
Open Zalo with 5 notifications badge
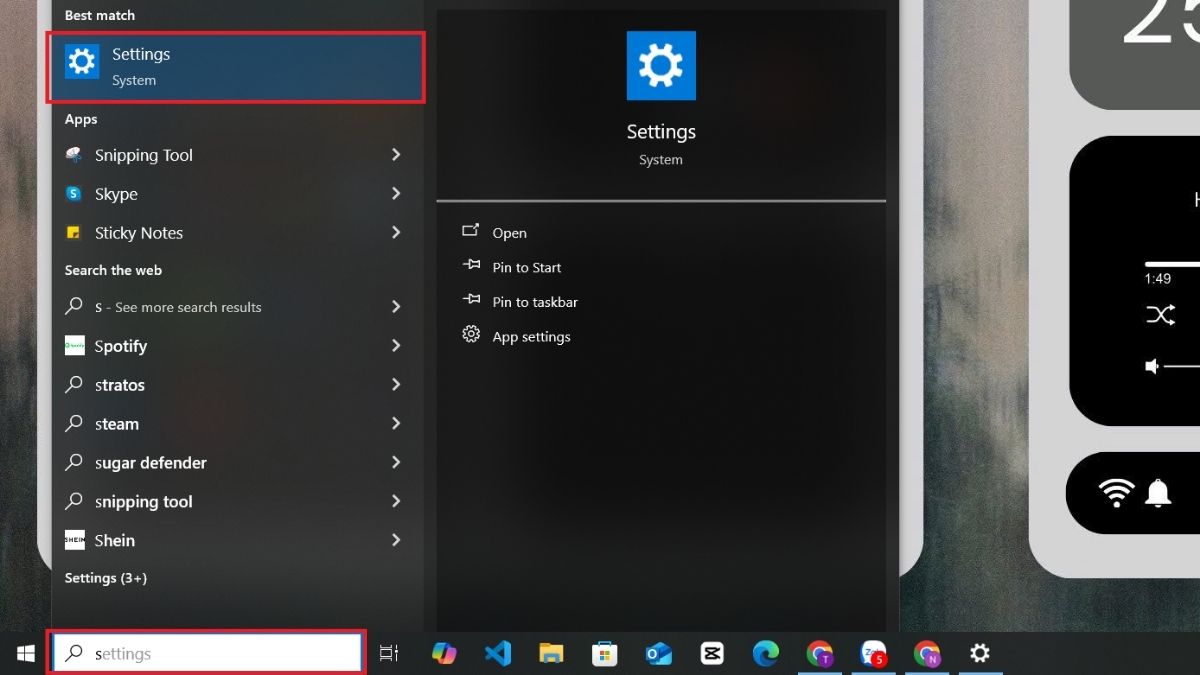click(873, 654)
